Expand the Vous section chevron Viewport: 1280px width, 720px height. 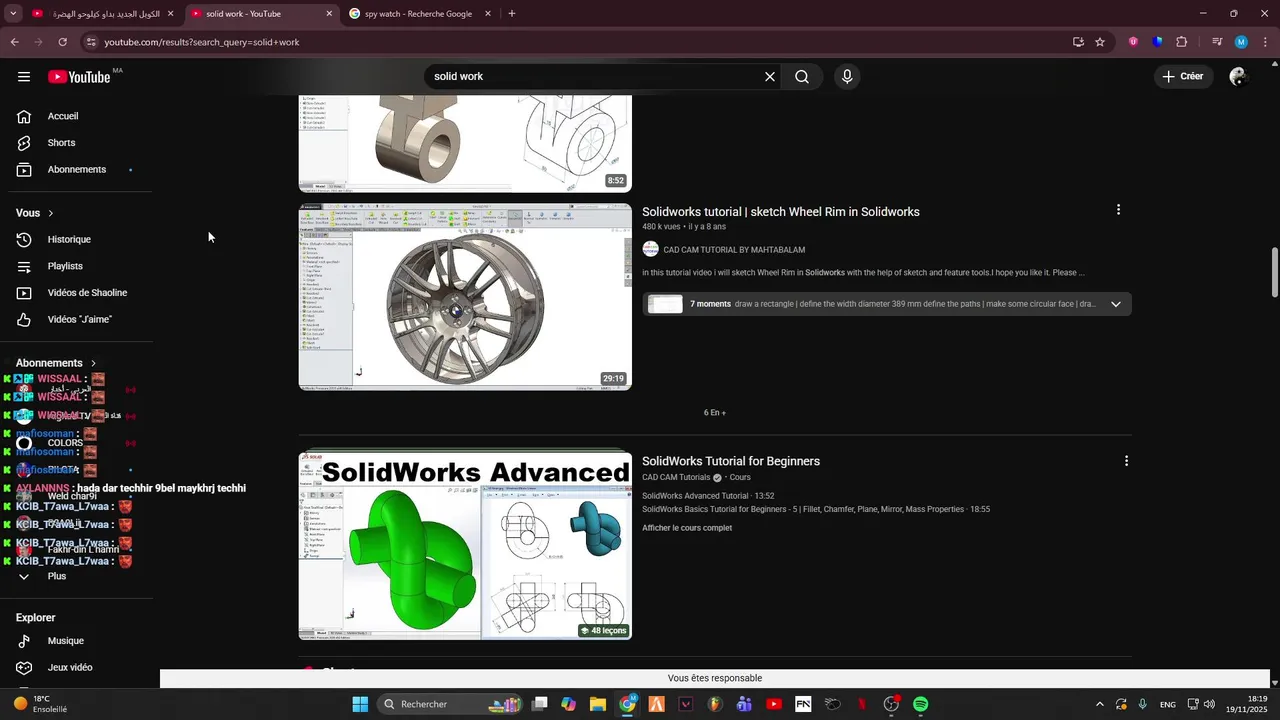coord(51,213)
